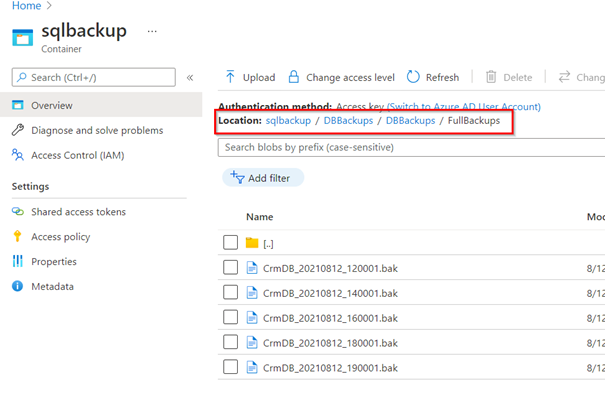Check the box for parent folder [..]
This screenshot has width=605, height=400.
pyautogui.click(x=230, y=243)
